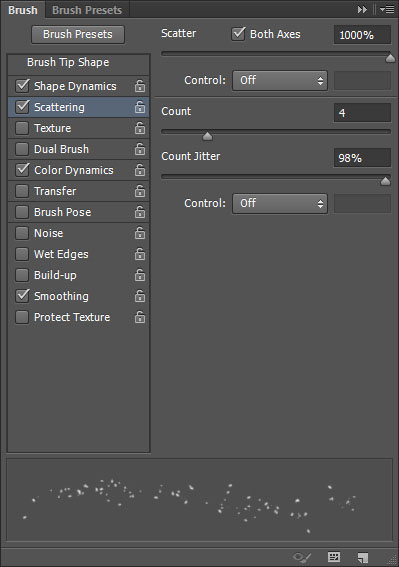Image resolution: width=399 pixels, height=567 pixels.
Task: Click the Brush Presets button
Action: (x=78, y=34)
